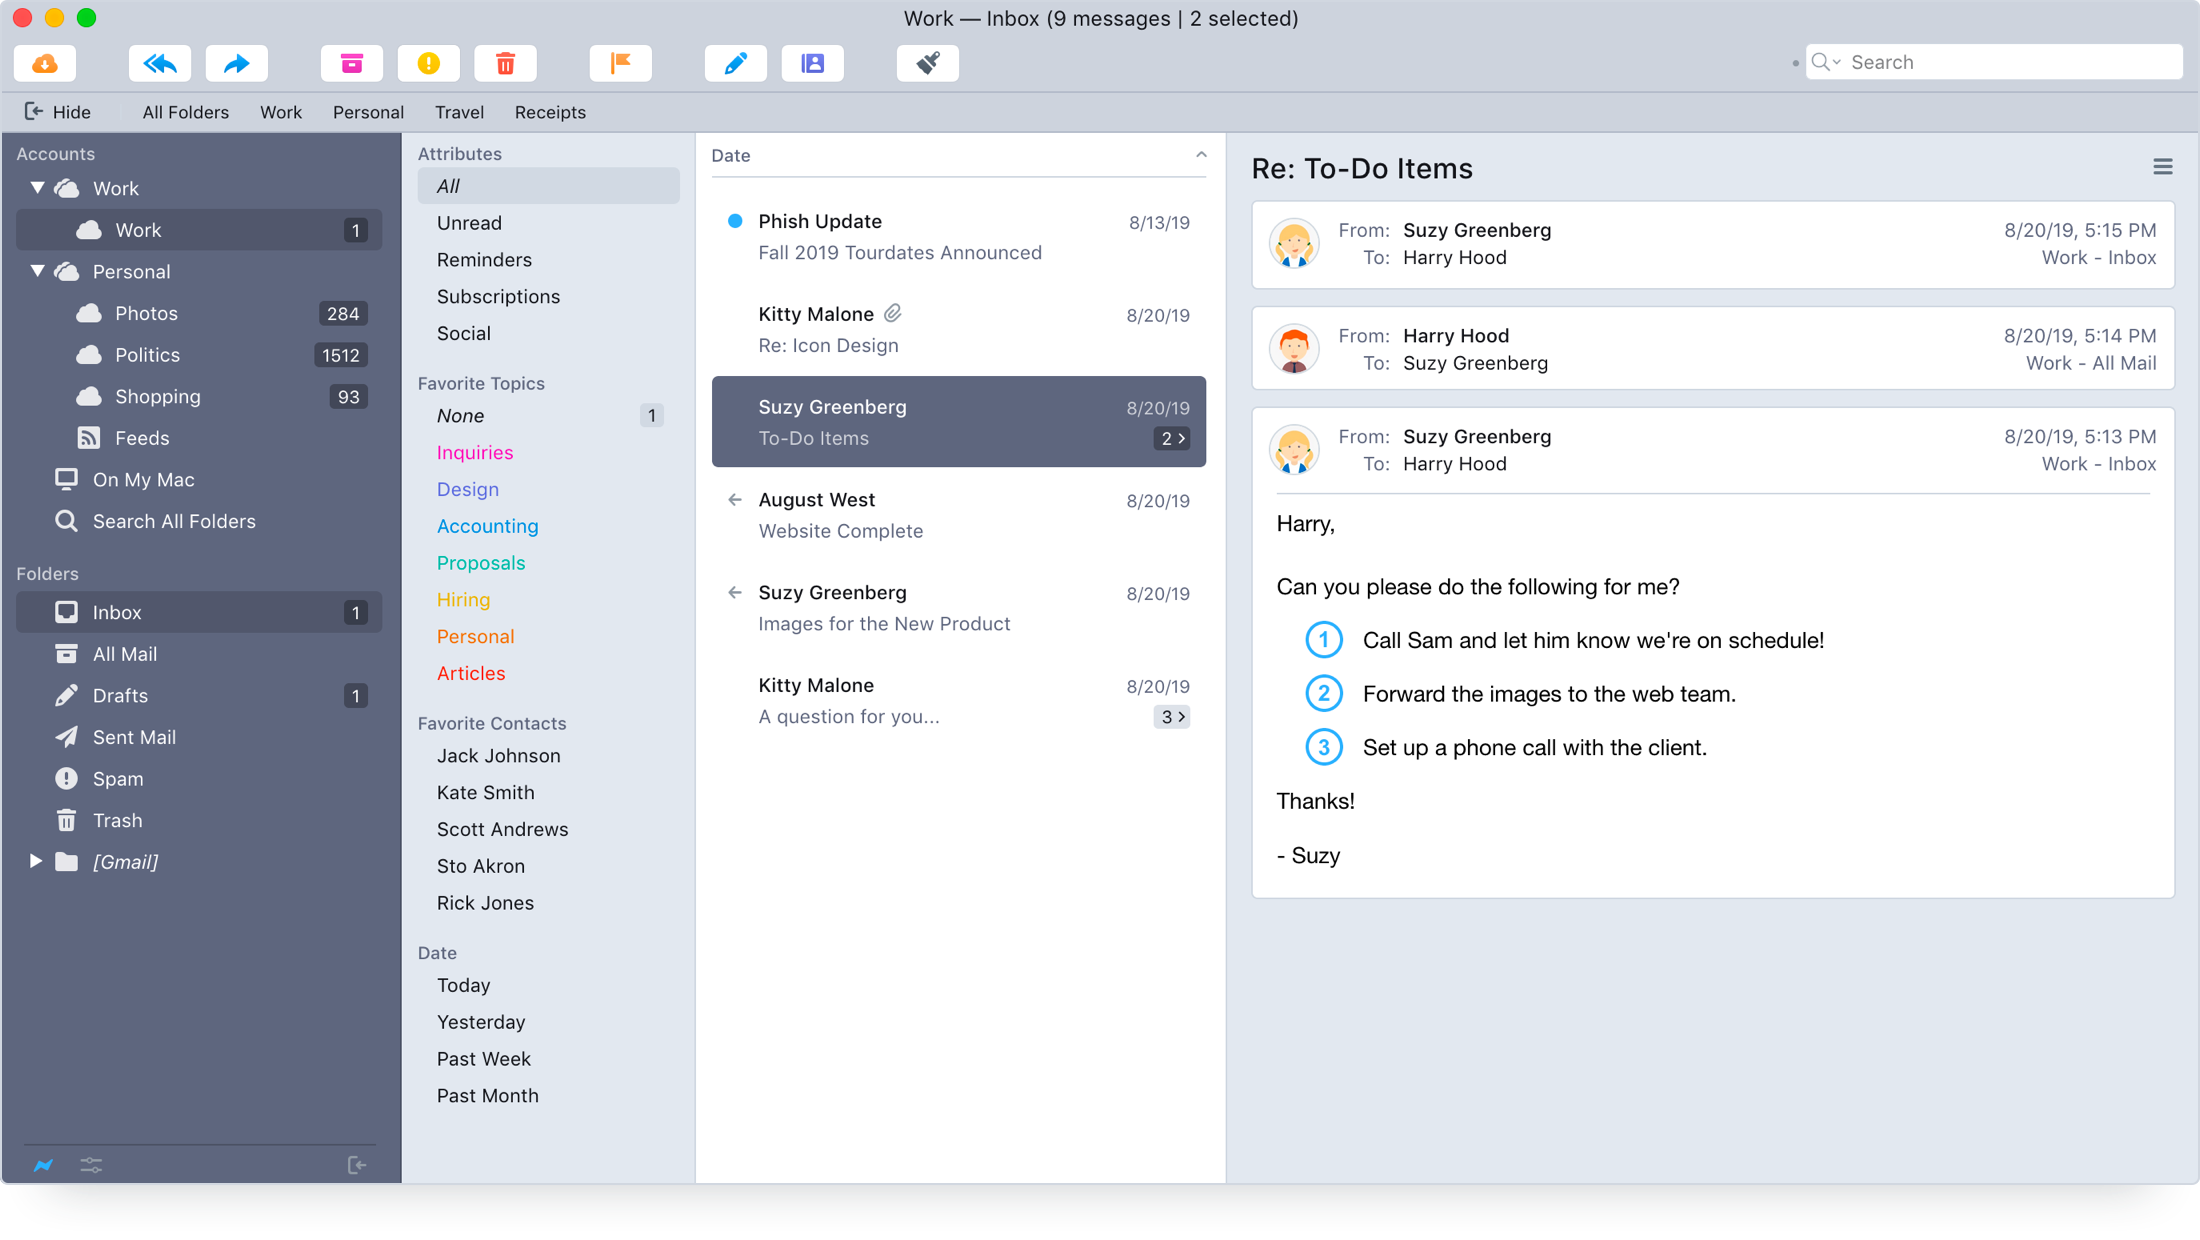2200x1240 pixels.
Task: Compose new message with pencil icon
Action: 735,63
